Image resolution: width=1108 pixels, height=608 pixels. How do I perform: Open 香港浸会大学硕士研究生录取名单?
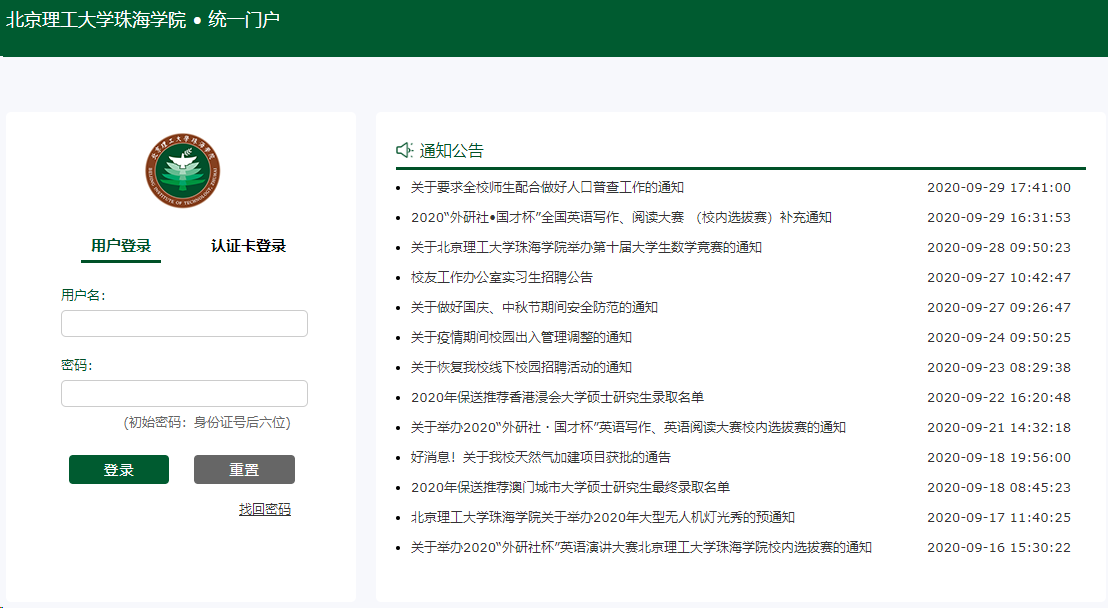558,397
